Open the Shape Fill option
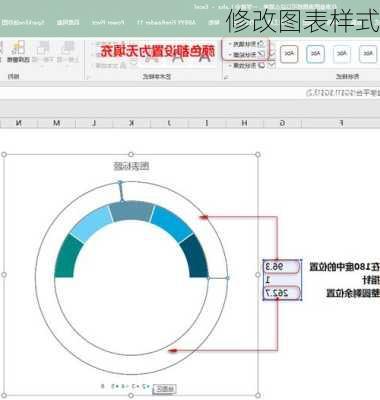The image size is (380, 400). point(246,44)
